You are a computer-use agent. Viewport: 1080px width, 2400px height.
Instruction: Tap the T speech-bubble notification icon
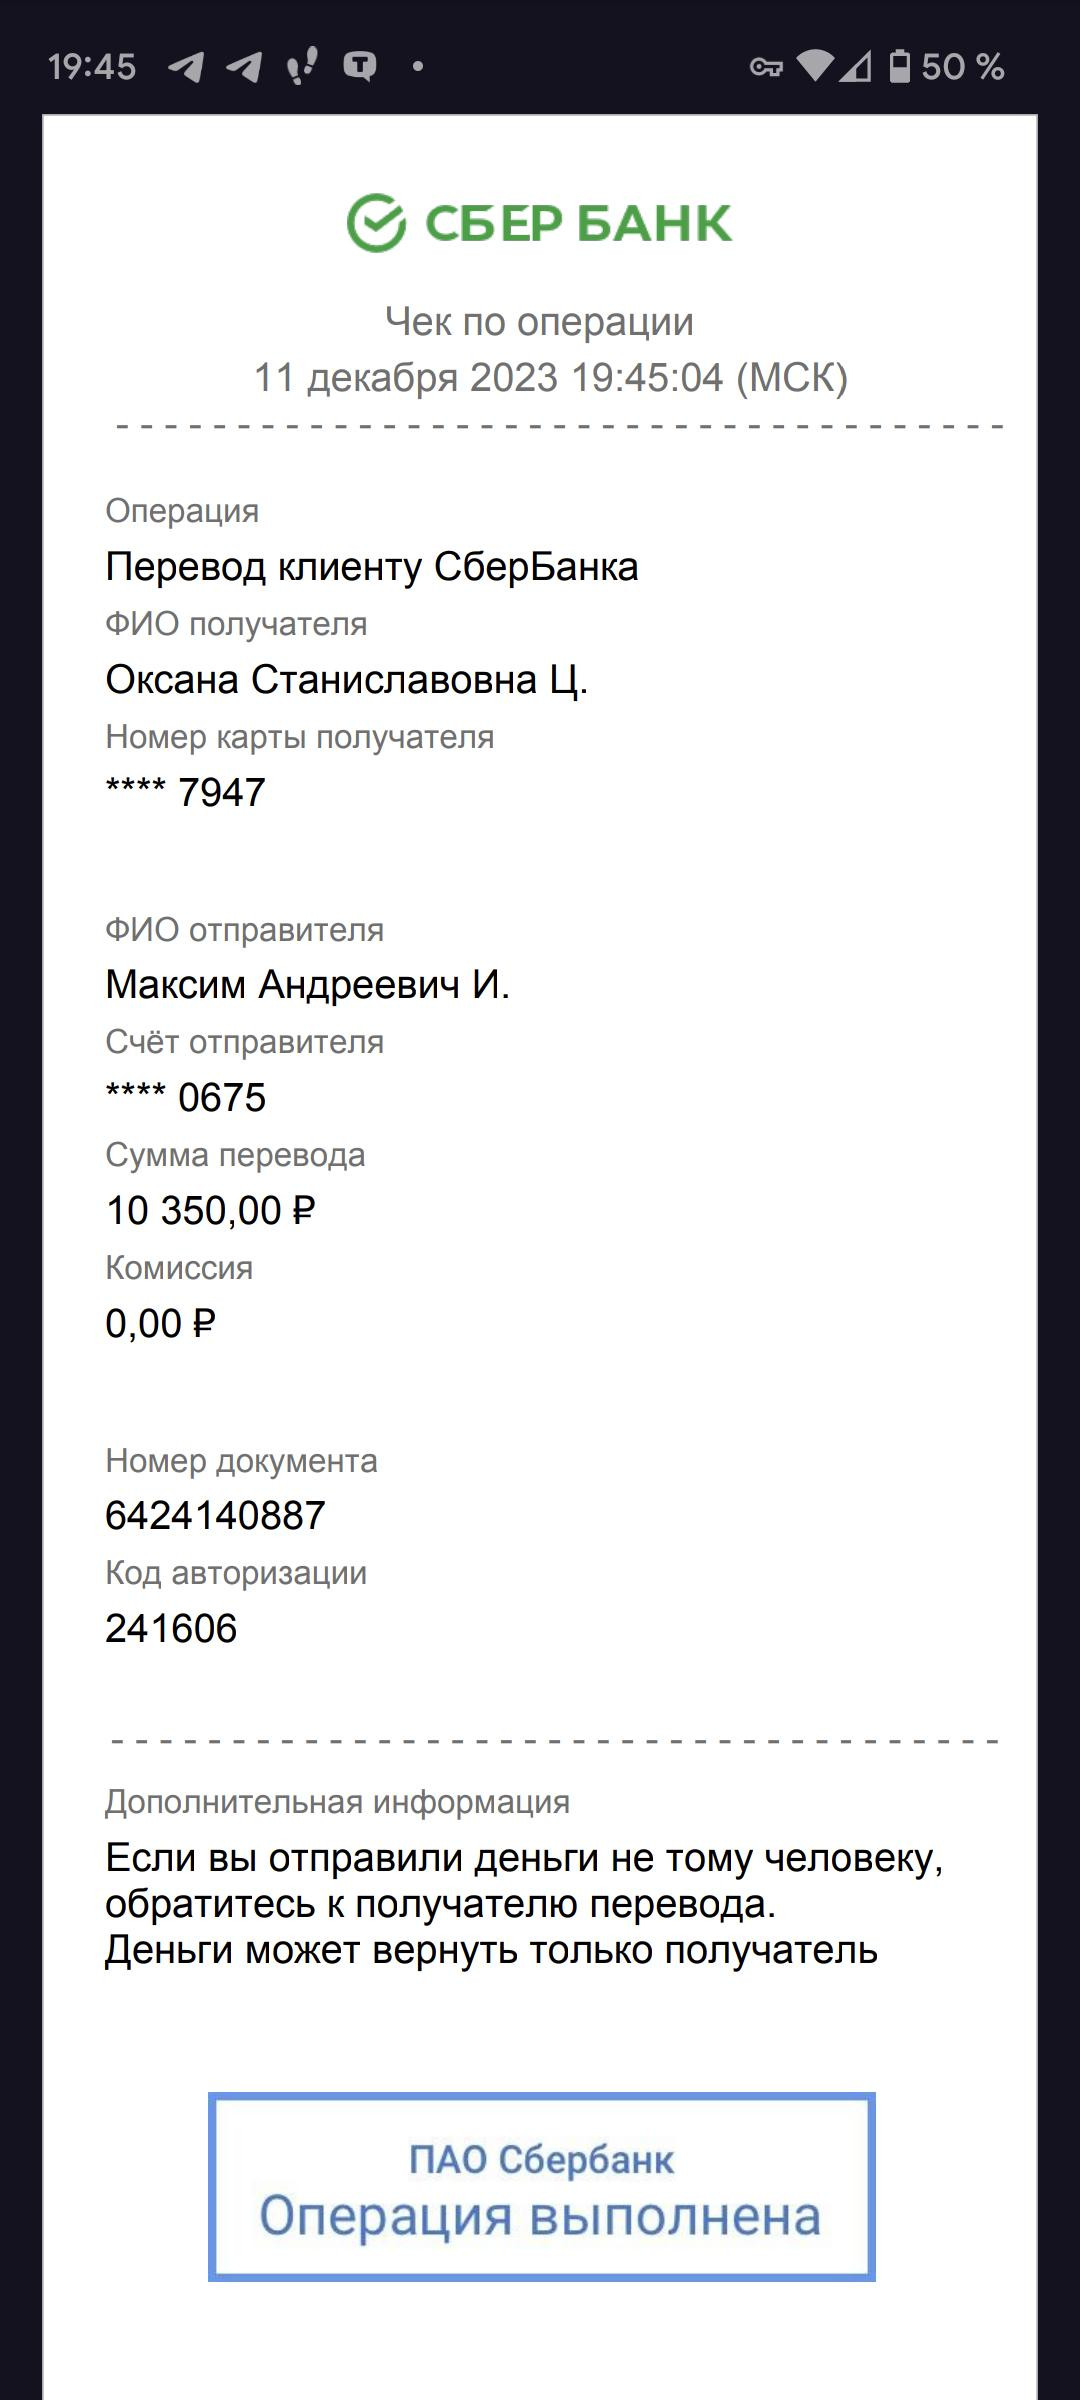coord(360,66)
